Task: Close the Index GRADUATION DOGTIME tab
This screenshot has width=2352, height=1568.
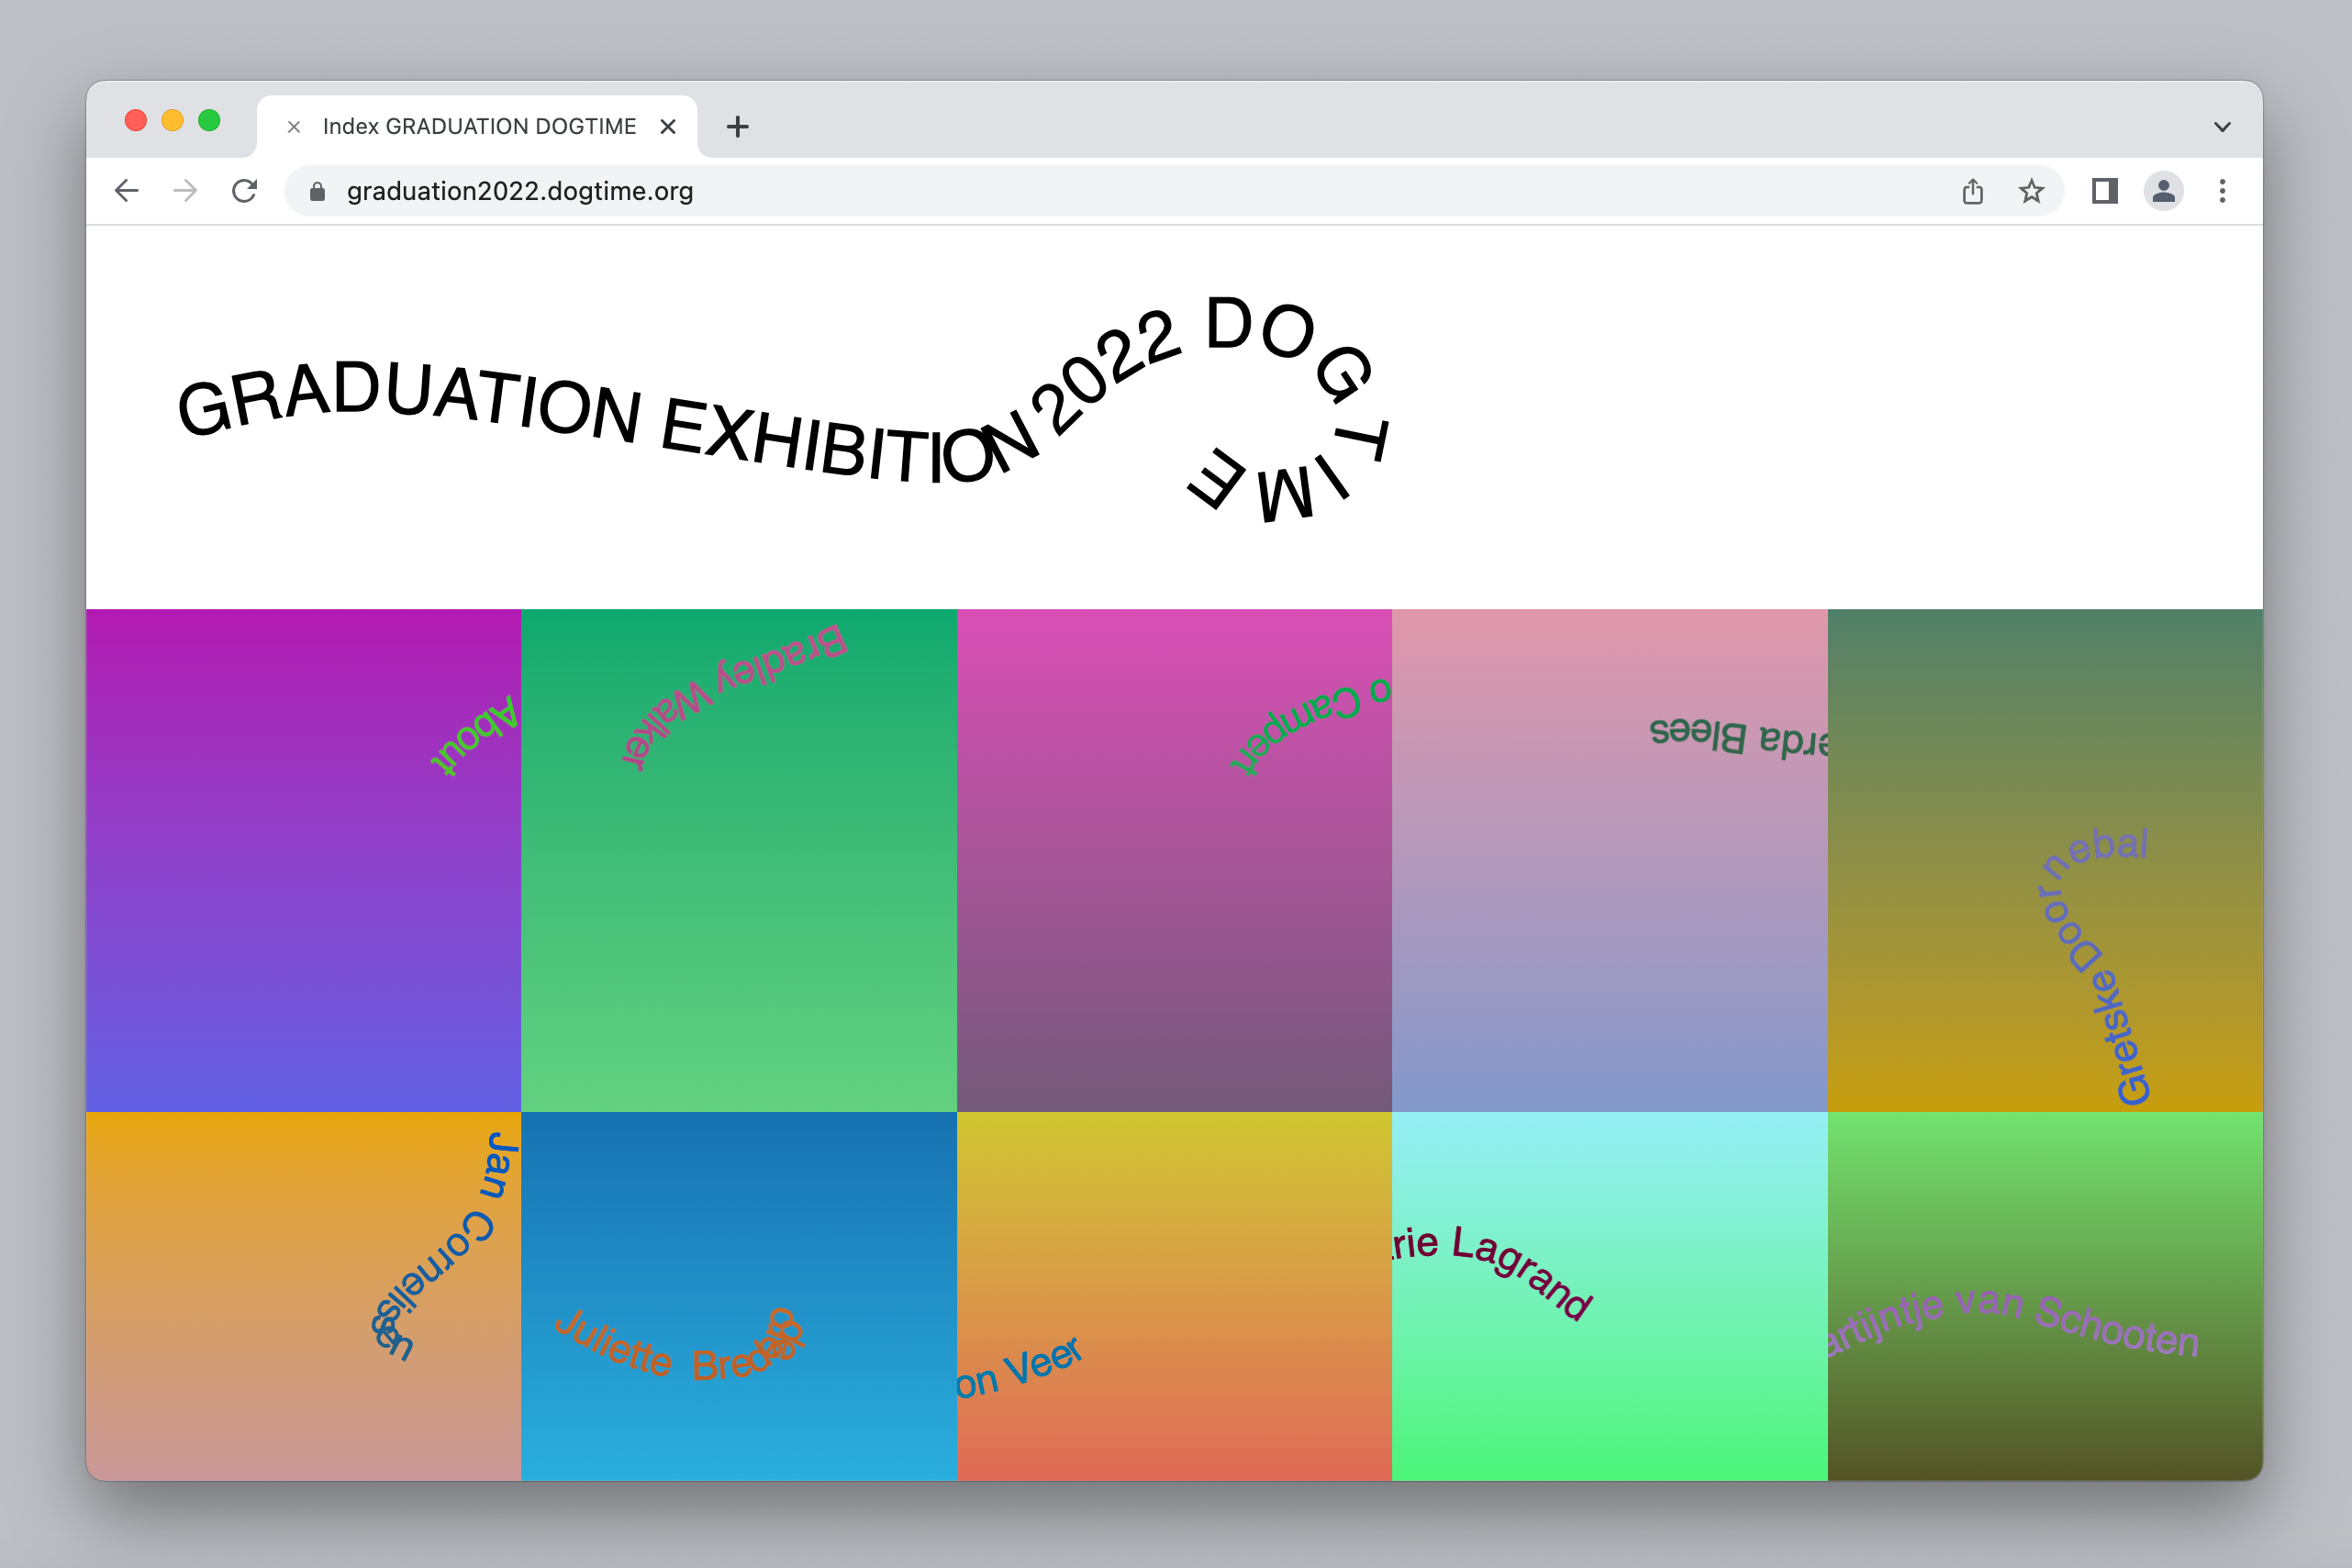Action: pos(668,127)
